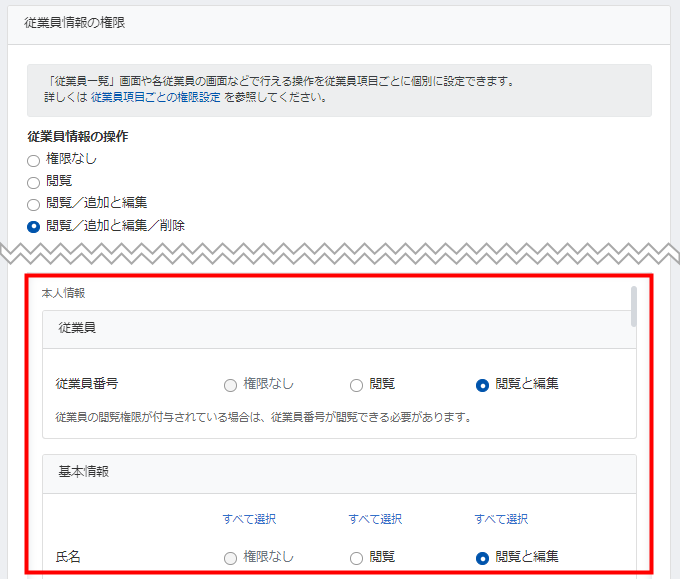The width and height of the screenshot is (680, 579).
Task: Set 氏名 to 権限なし
Action: point(230,558)
